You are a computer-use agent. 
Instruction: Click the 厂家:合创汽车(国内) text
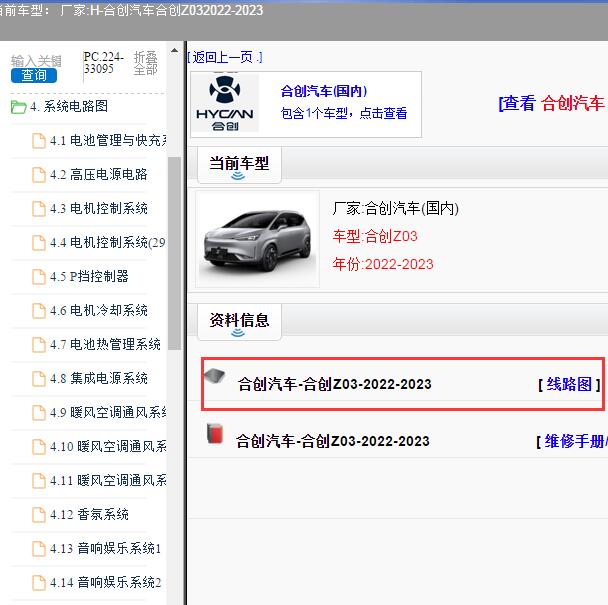tap(396, 209)
